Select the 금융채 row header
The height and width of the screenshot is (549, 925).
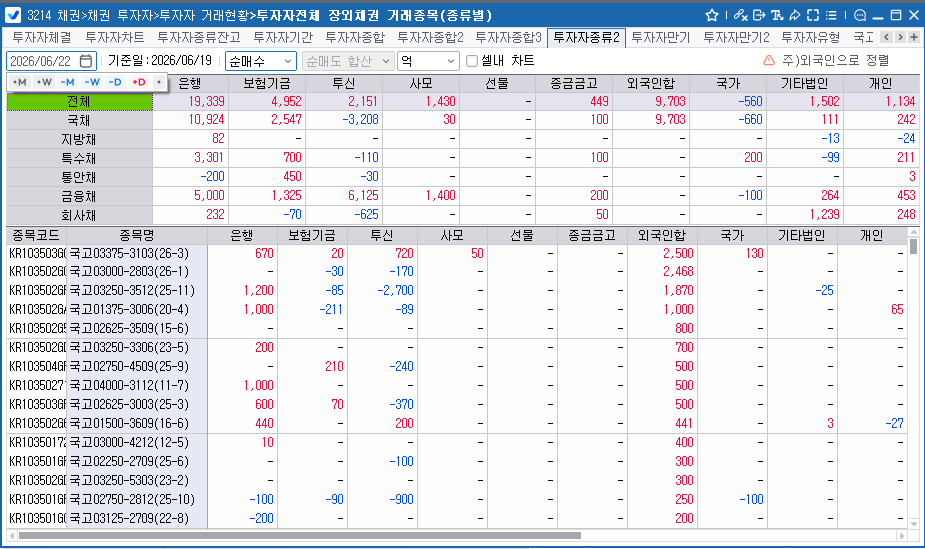(x=79, y=196)
